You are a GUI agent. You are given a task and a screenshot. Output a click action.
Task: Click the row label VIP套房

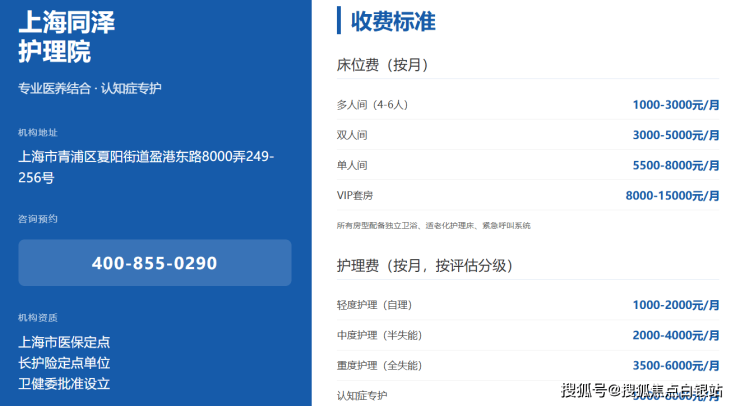[x=355, y=195]
